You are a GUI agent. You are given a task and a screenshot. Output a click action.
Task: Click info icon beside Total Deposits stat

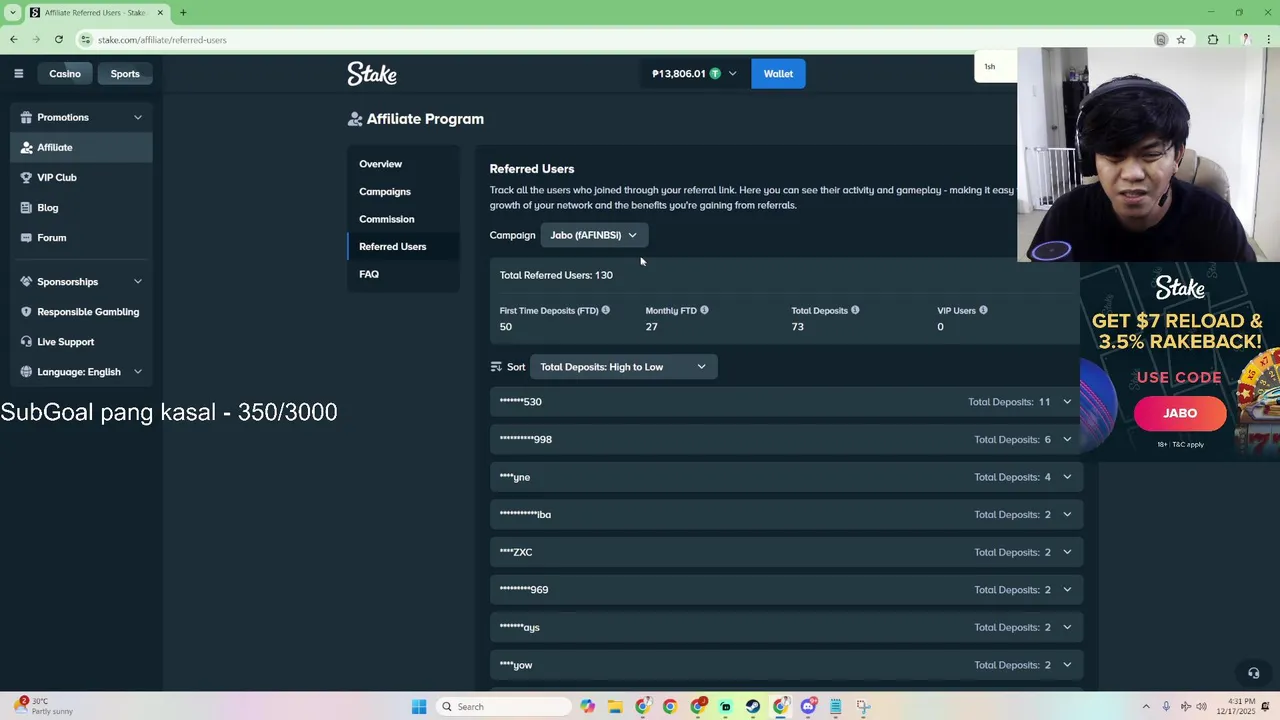(855, 310)
